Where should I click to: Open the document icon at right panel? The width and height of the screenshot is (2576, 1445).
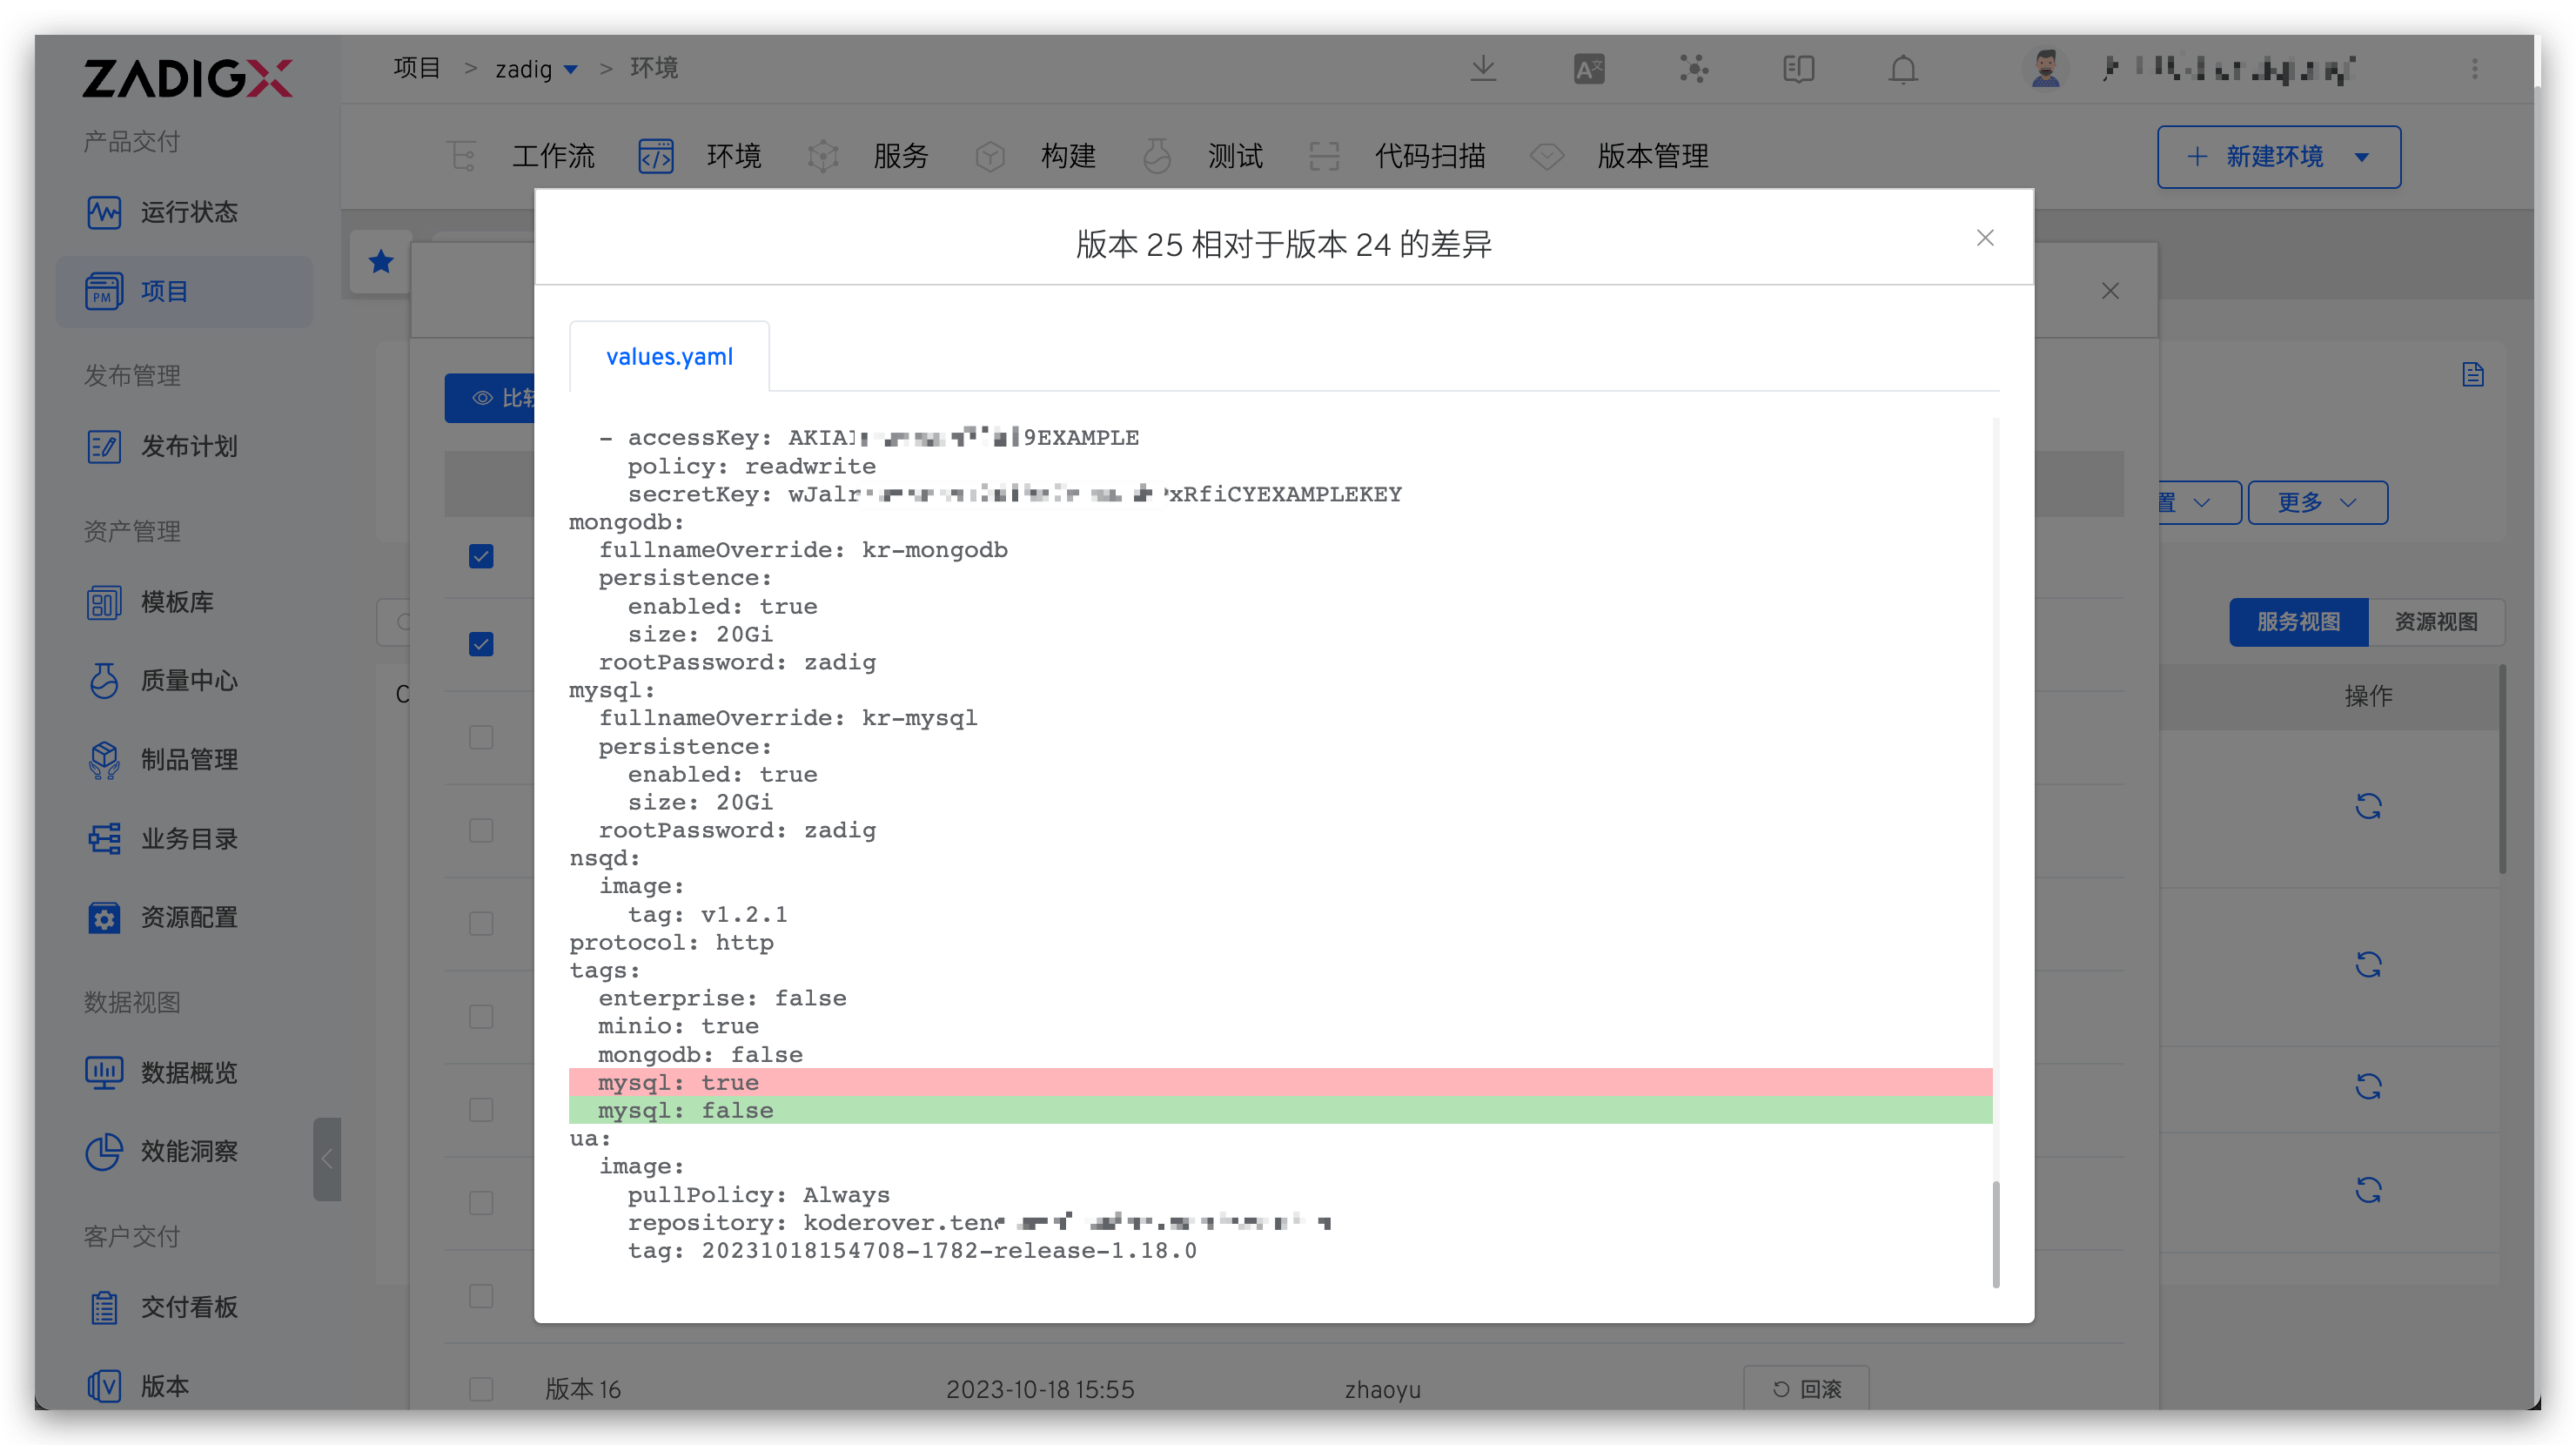point(2473,374)
